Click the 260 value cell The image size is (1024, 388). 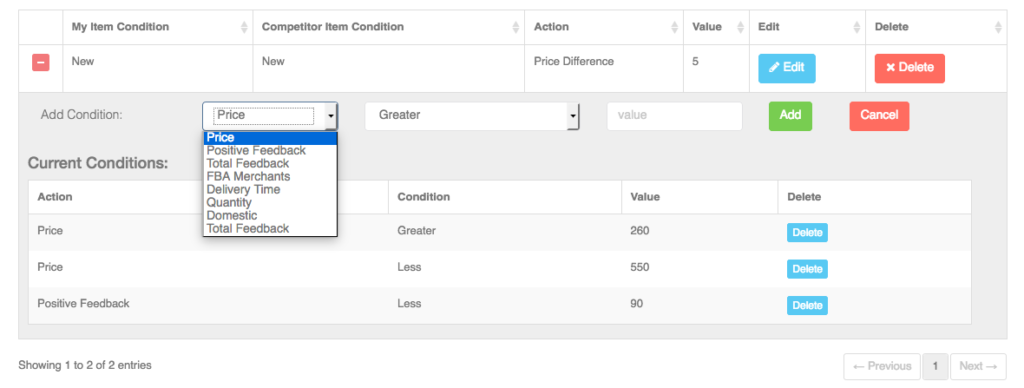coord(699,233)
